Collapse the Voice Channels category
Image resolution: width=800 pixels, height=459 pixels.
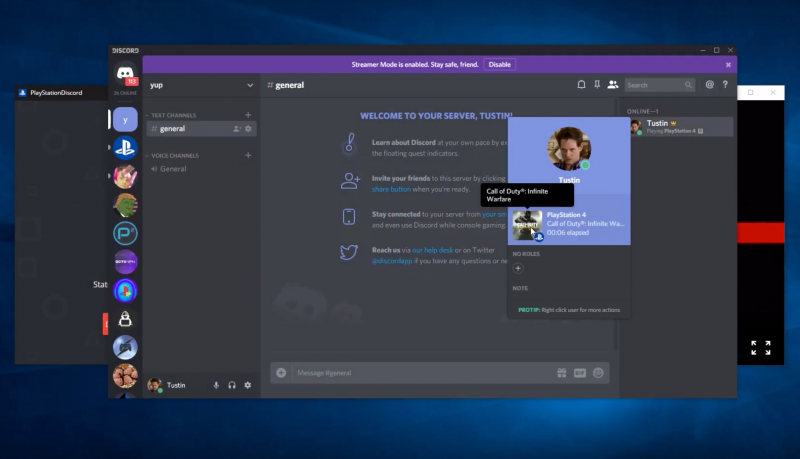click(175, 156)
